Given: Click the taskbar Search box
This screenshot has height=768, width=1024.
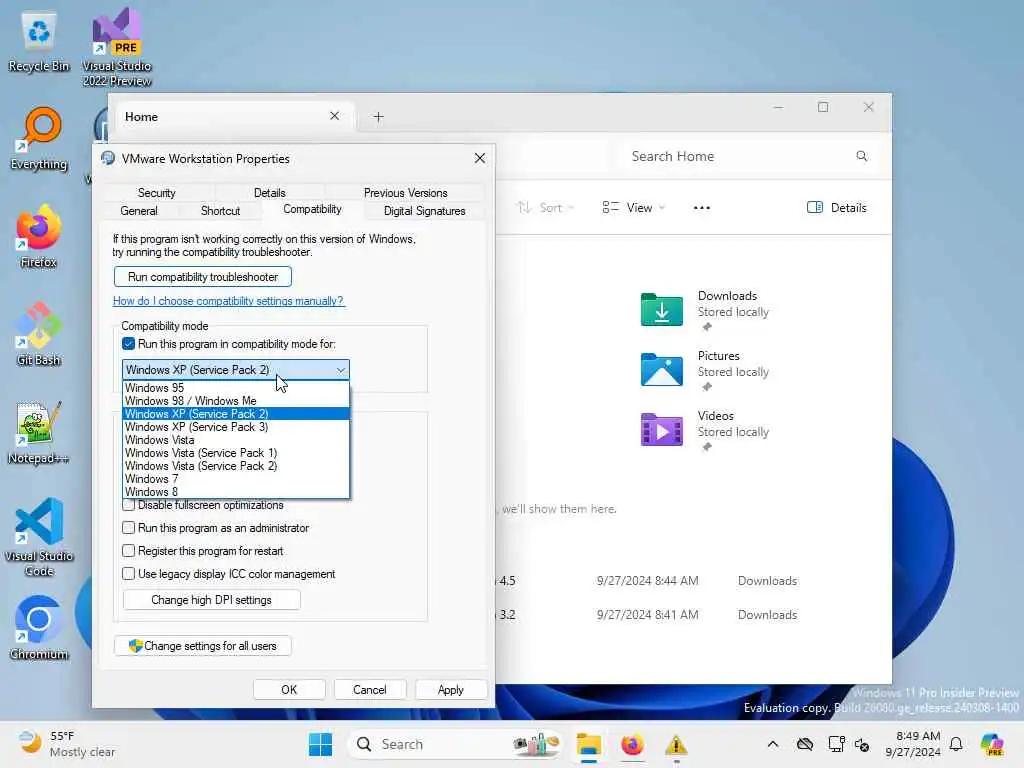Looking at the screenshot, I should tap(455, 744).
